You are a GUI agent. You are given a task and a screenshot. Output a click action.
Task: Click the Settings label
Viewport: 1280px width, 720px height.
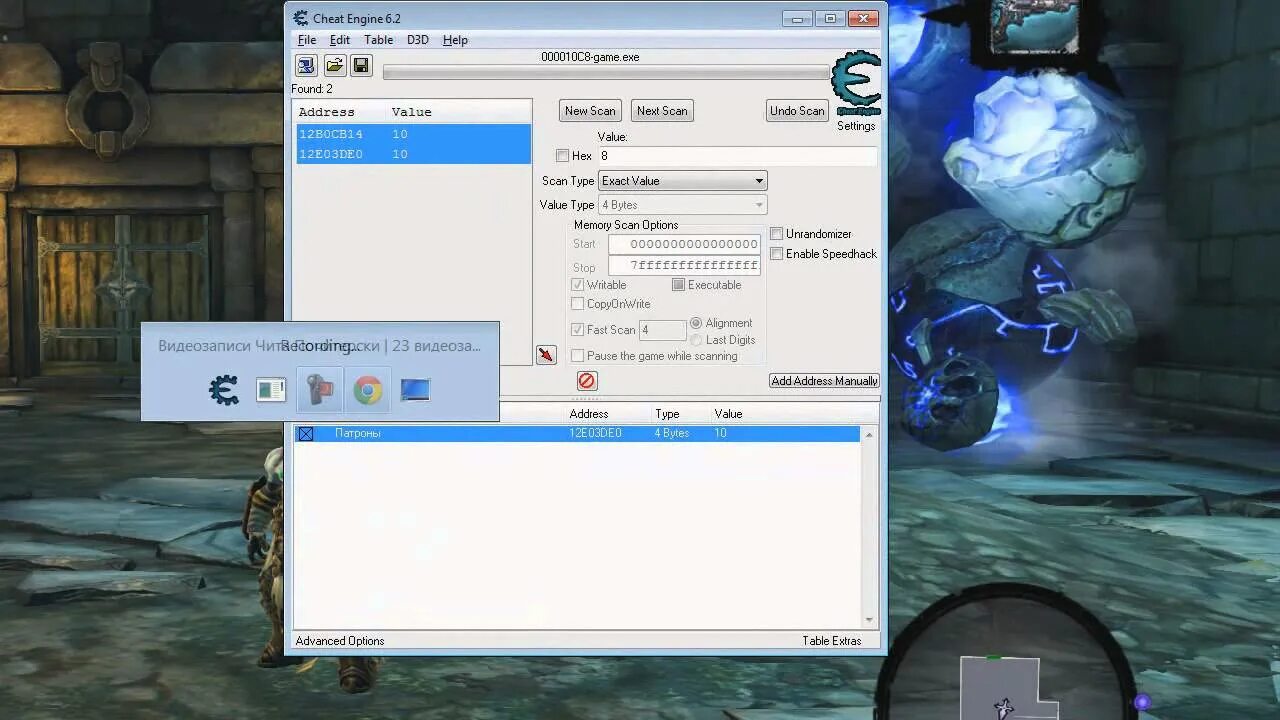pos(856,126)
